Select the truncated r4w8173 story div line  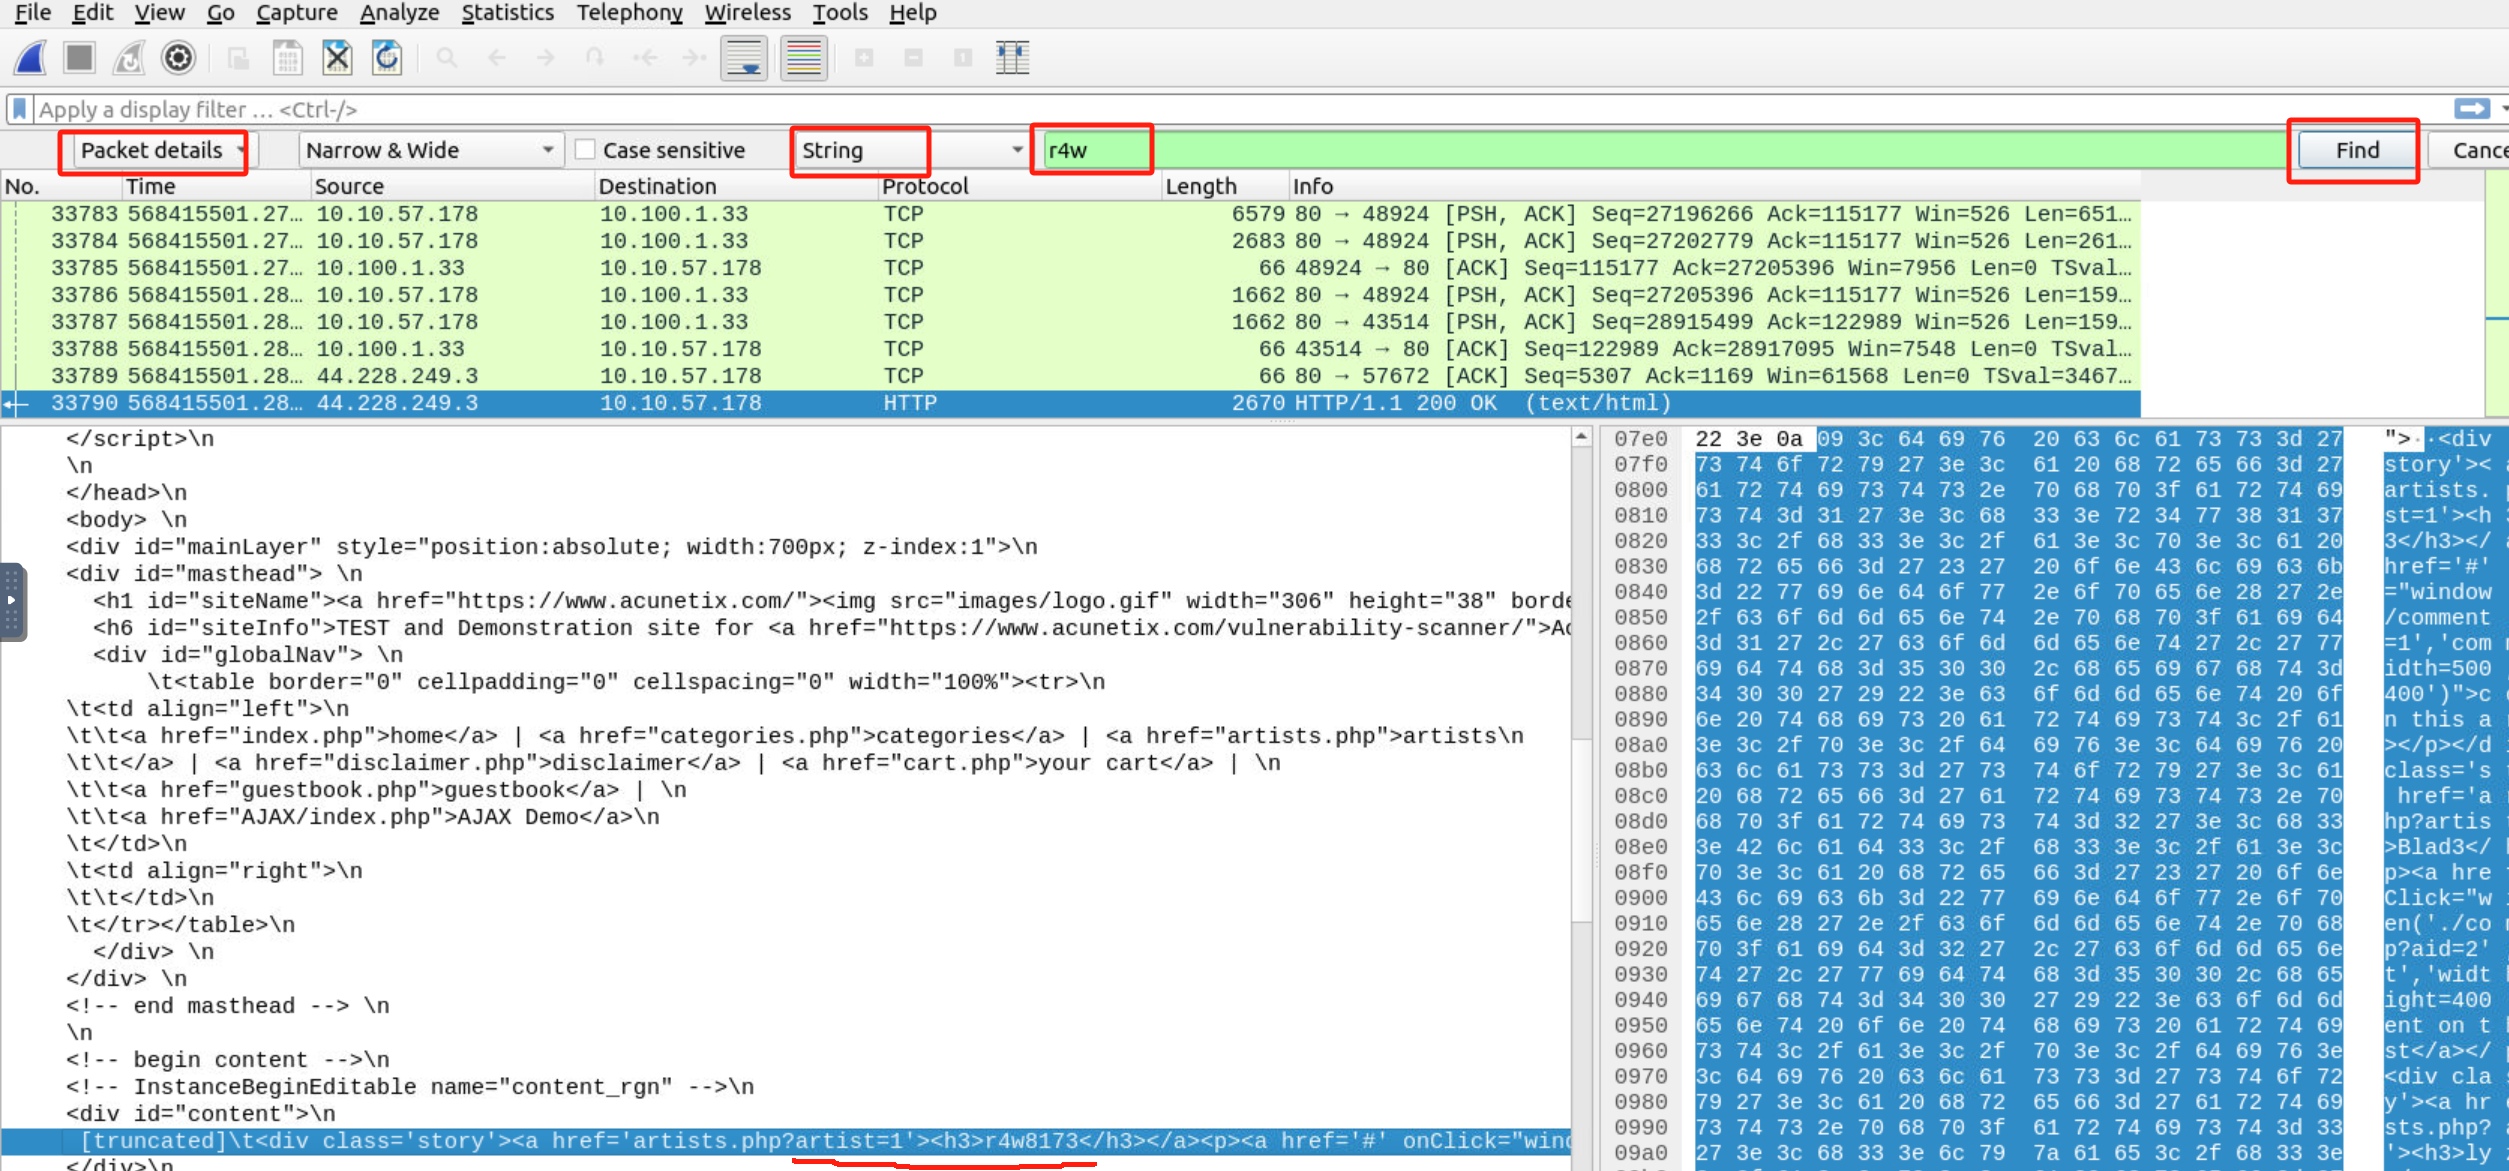(786, 1141)
